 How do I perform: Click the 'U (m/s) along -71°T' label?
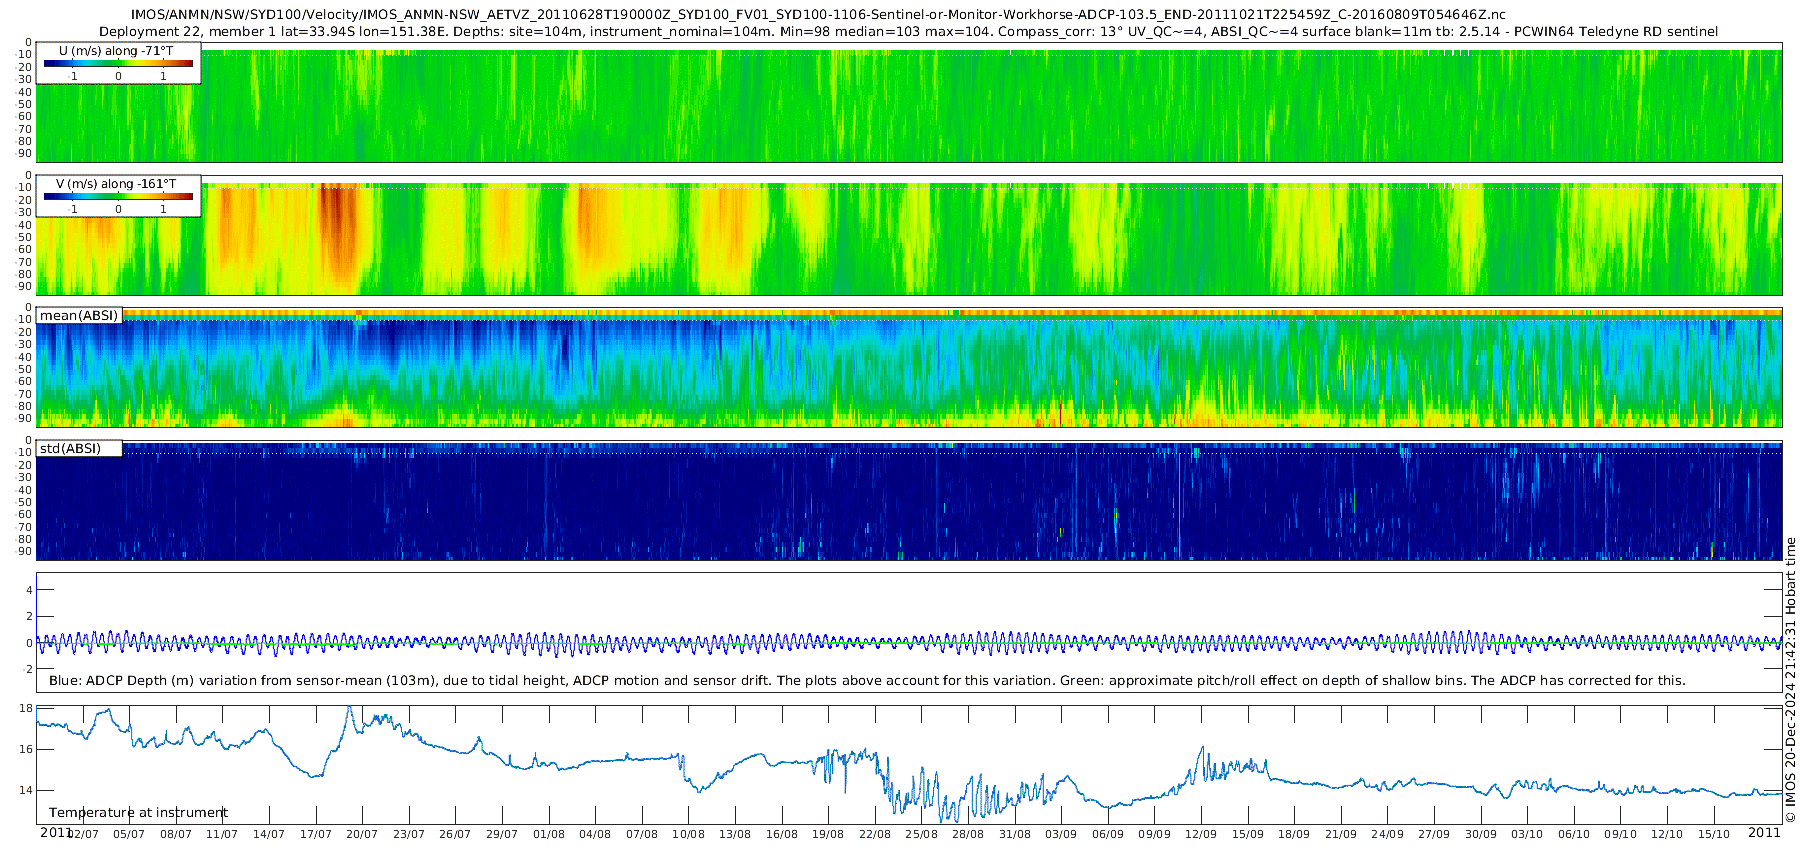(x=116, y=51)
